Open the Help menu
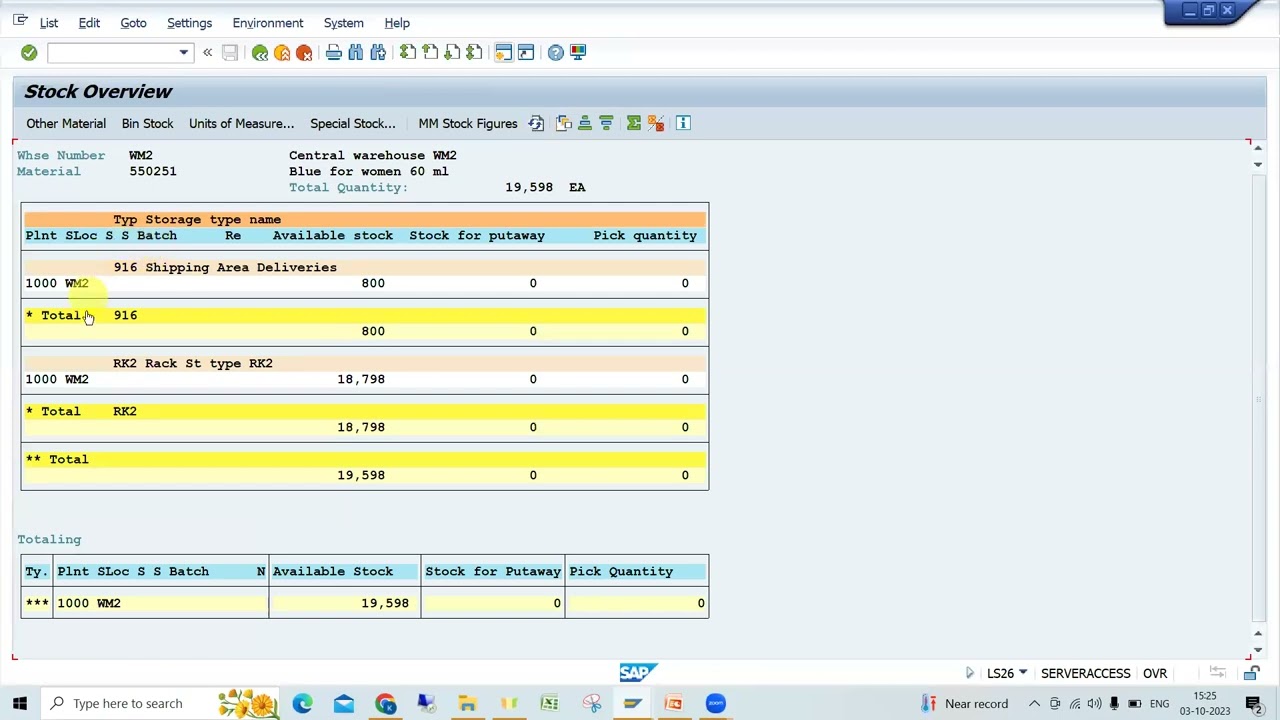The width and height of the screenshot is (1280, 720). click(397, 23)
